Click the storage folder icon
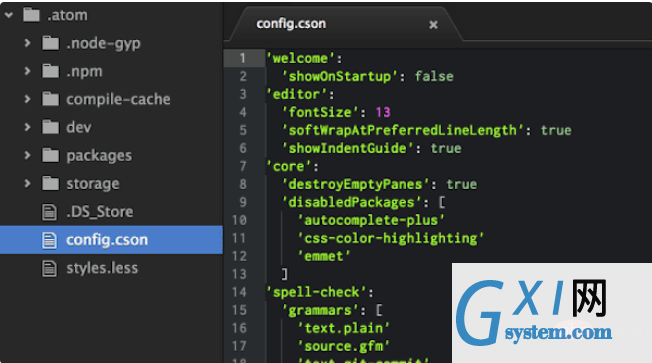The height and width of the screenshot is (363, 652). pos(50,183)
